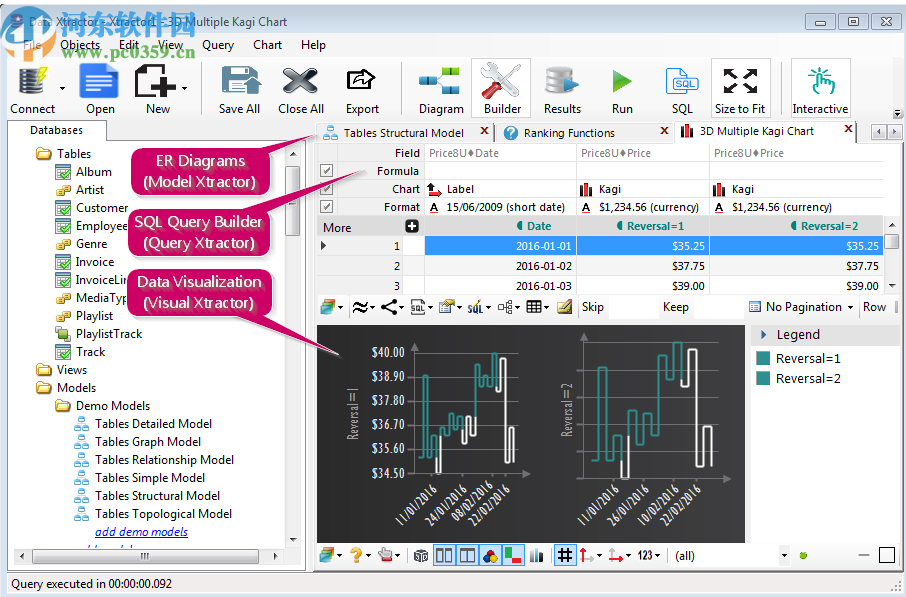Expand the Legend panel triangle
906x597 pixels.
click(x=763, y=335)
